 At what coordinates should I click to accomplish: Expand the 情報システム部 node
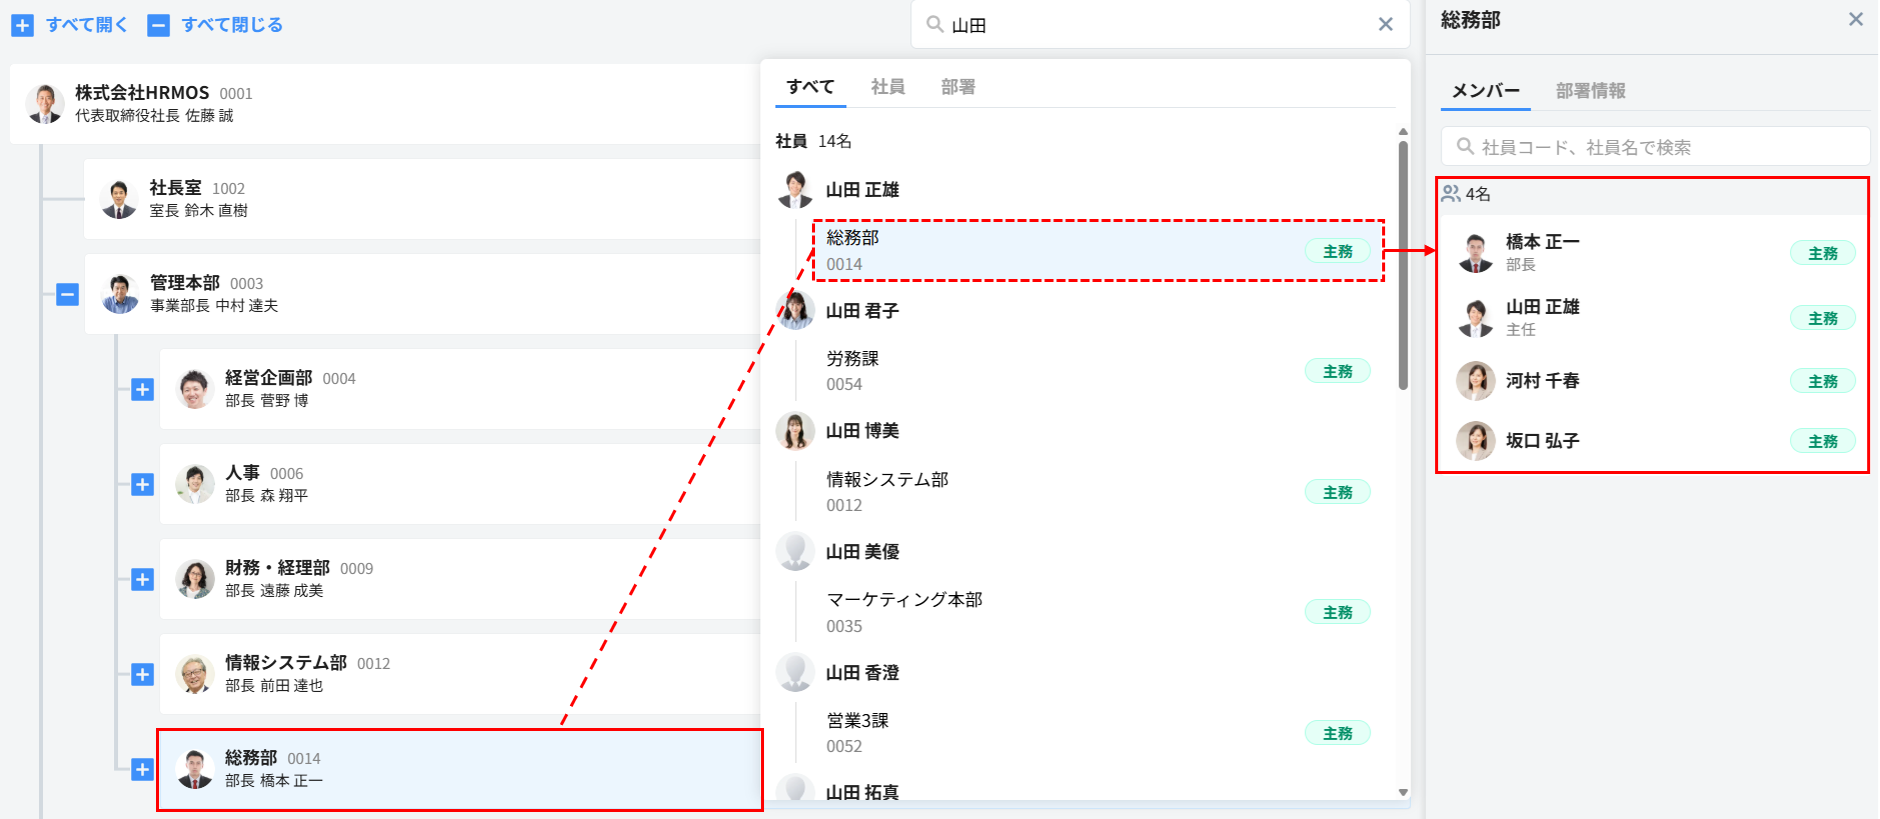tap(142, 674)
